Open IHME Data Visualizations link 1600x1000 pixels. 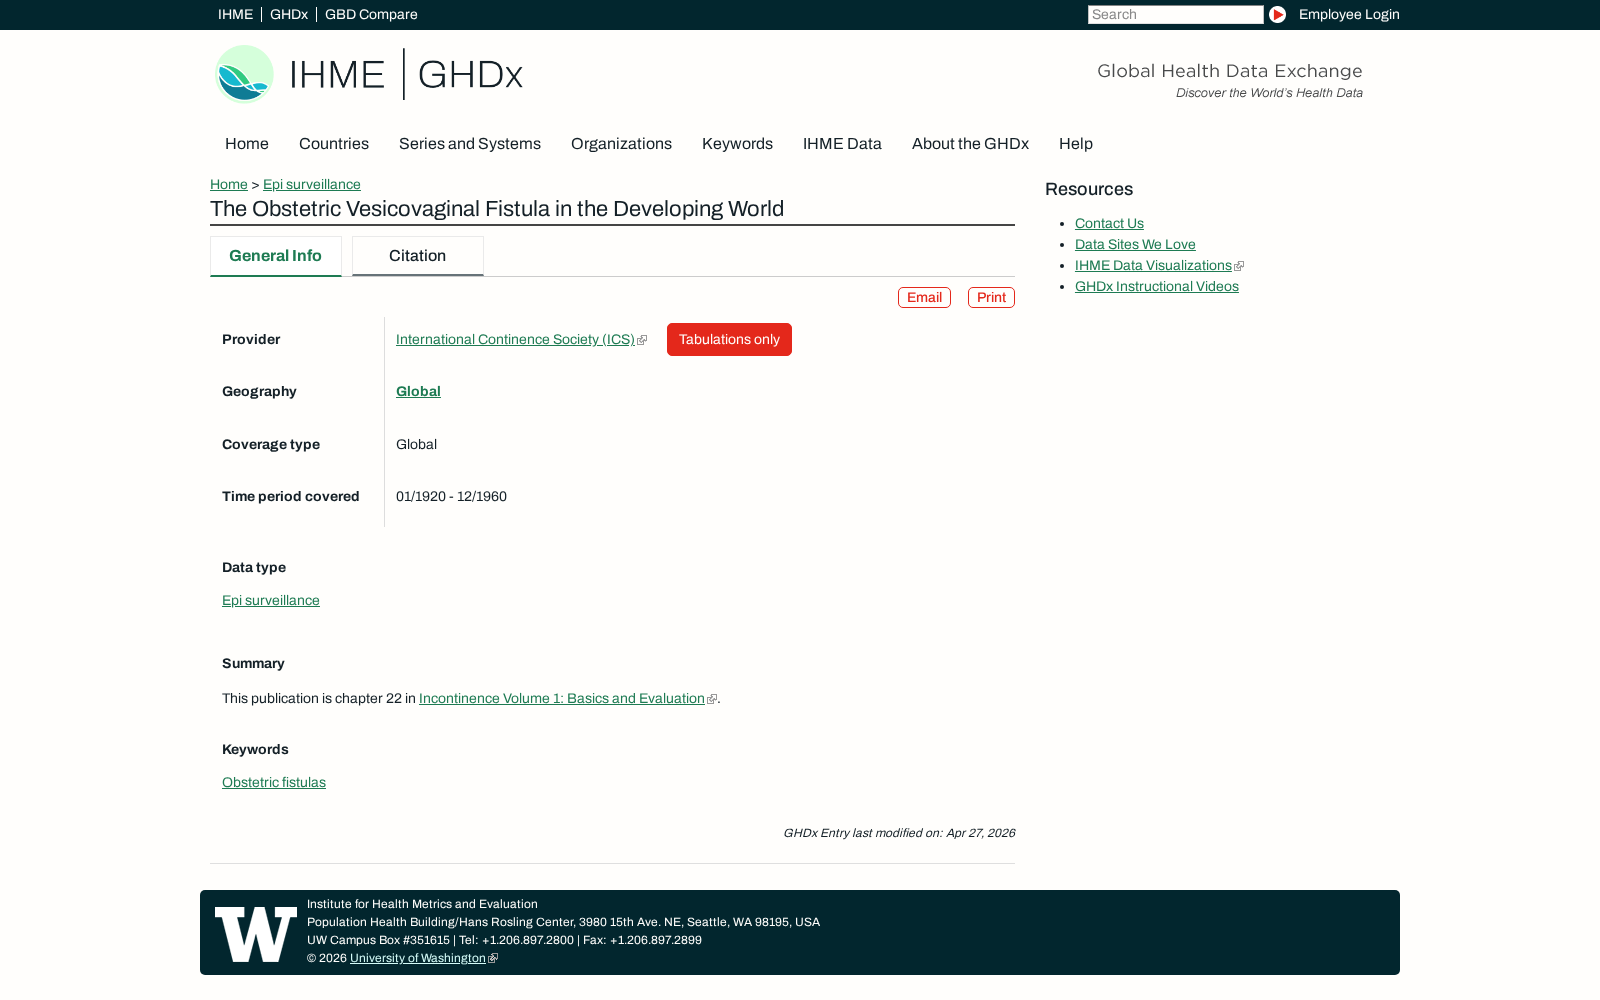(x=1153, y=266)
